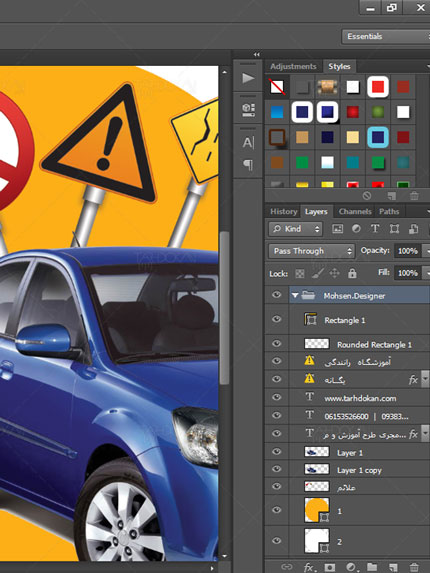Image resolution: width=430 pixels, height=573 pixels.
Task: Collapse the Mohsen.Designer group triangle
Action: [295, 295]
